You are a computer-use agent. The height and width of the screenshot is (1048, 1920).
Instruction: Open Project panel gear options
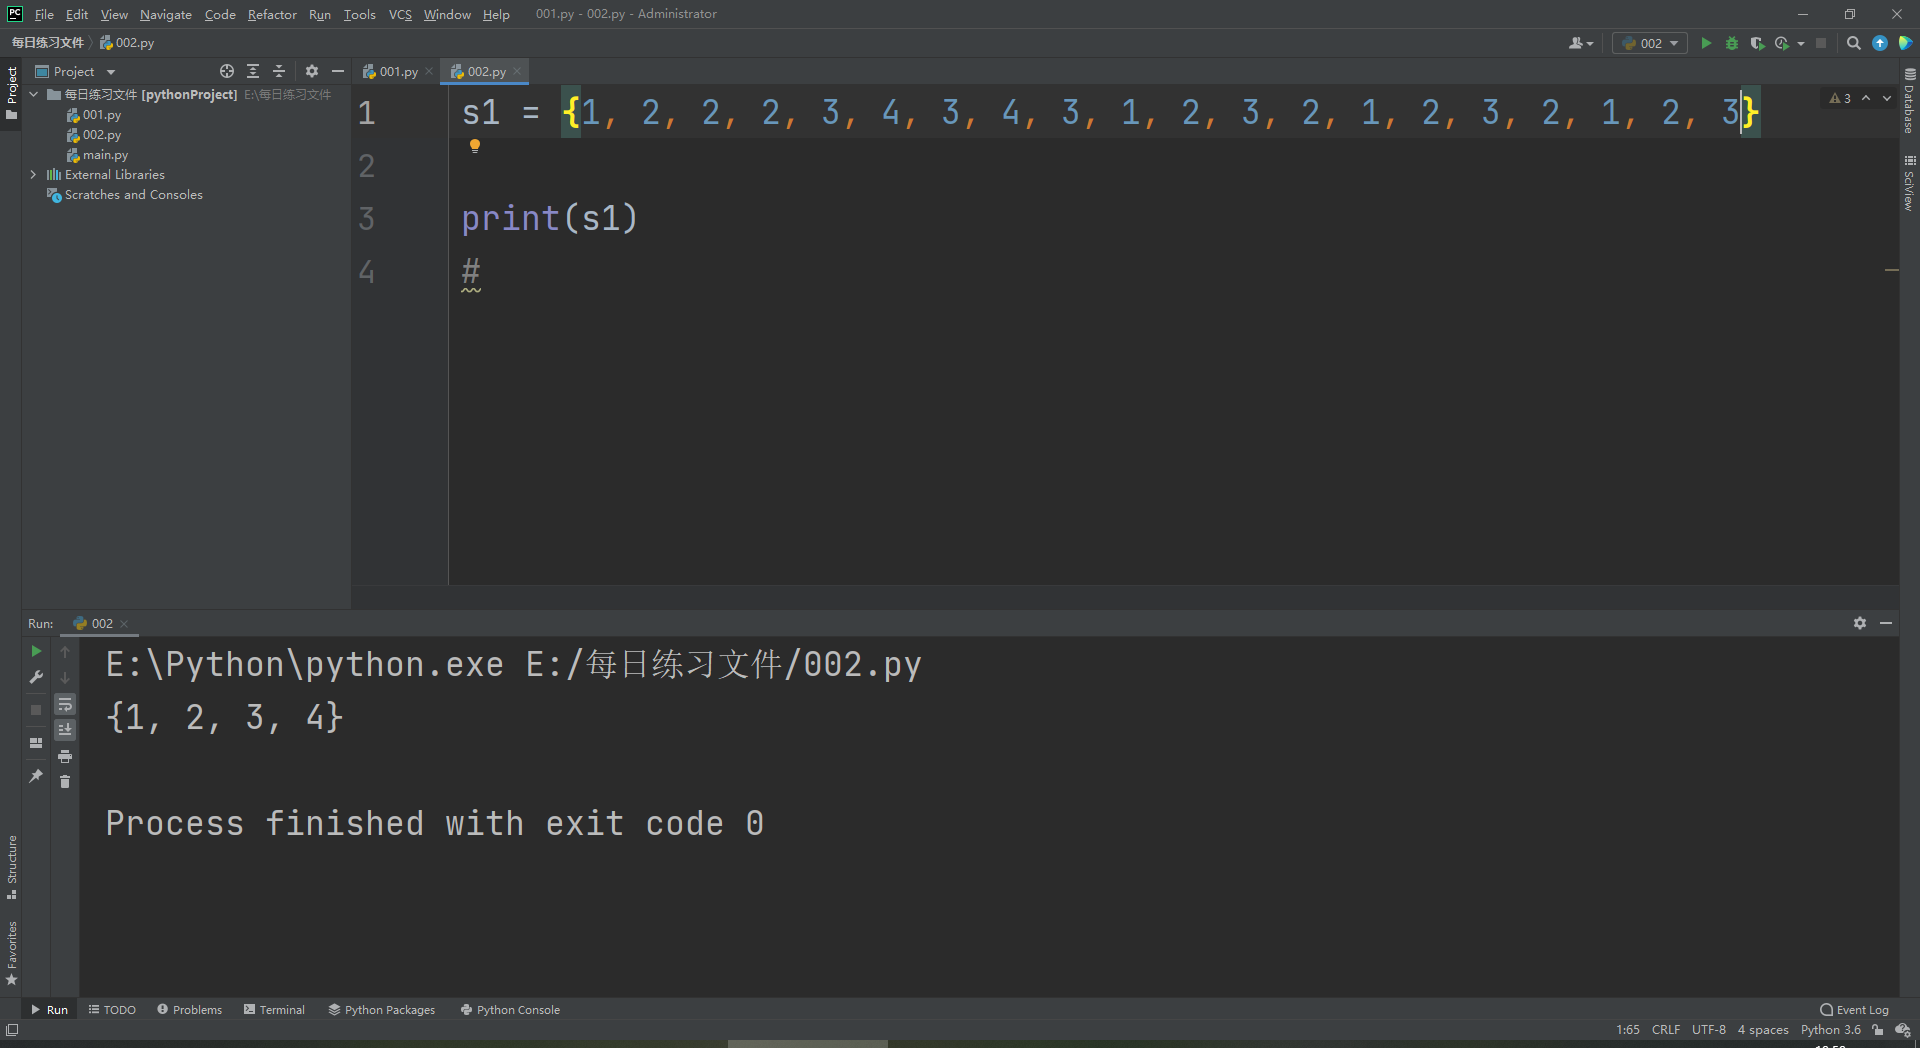(312, 71)
